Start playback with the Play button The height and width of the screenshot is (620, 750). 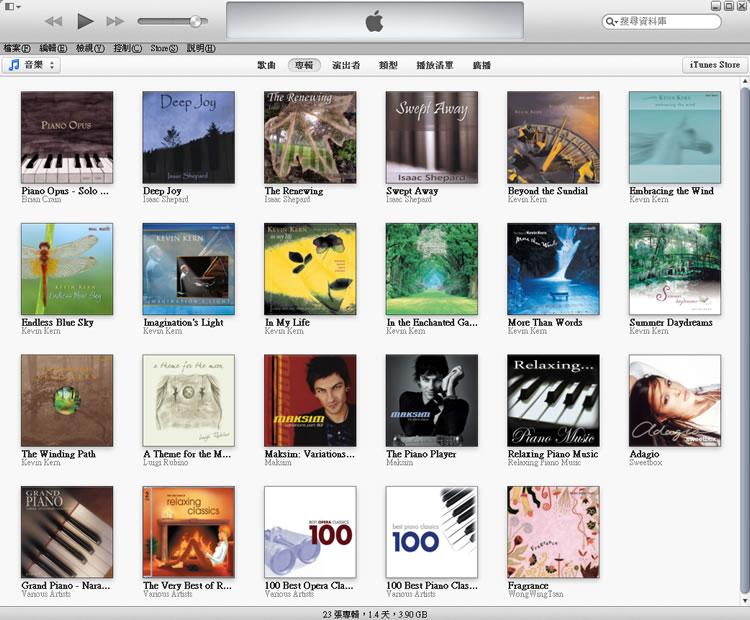tap(85, 21)
